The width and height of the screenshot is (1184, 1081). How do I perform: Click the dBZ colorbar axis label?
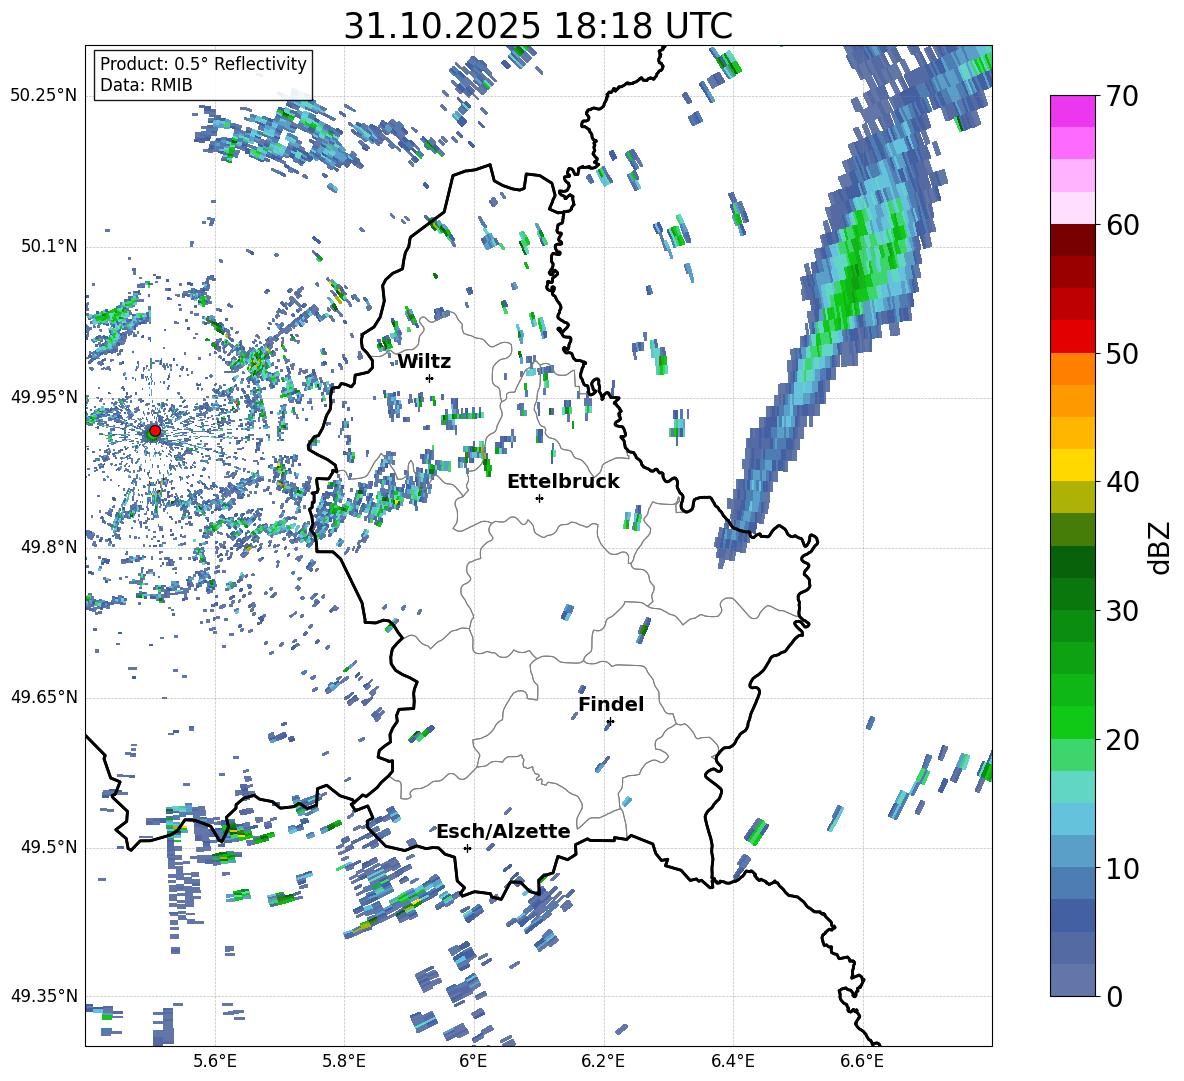click(x=1161, y=547)
